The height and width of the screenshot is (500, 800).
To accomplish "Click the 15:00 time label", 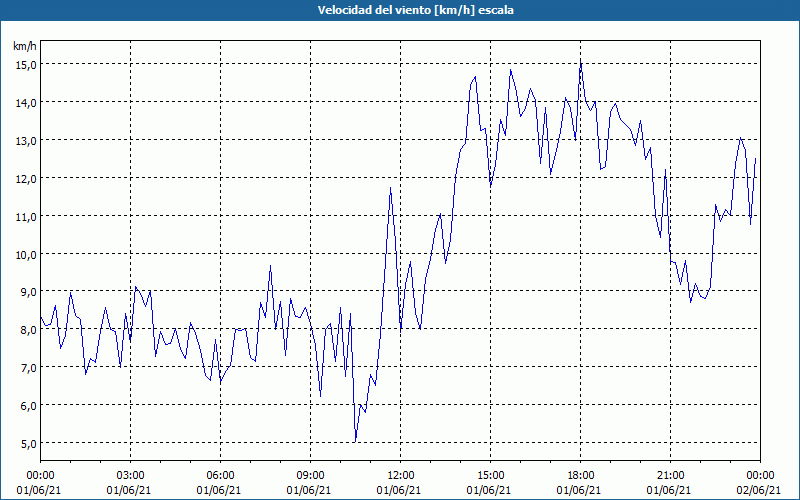I will 490,476.
